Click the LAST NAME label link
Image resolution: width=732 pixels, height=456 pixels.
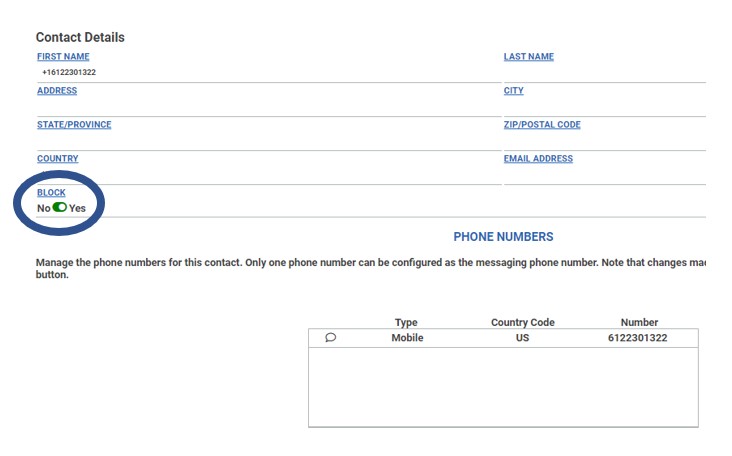coord(528,57)
